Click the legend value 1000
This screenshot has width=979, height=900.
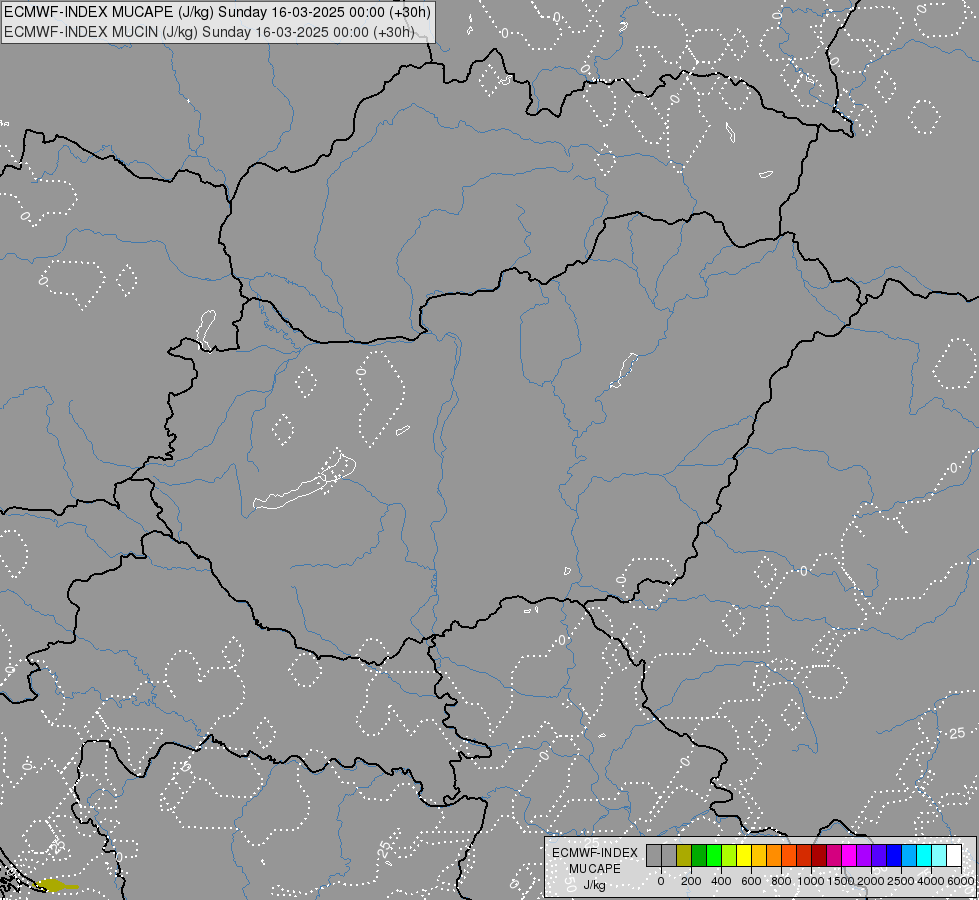[811, 881]
